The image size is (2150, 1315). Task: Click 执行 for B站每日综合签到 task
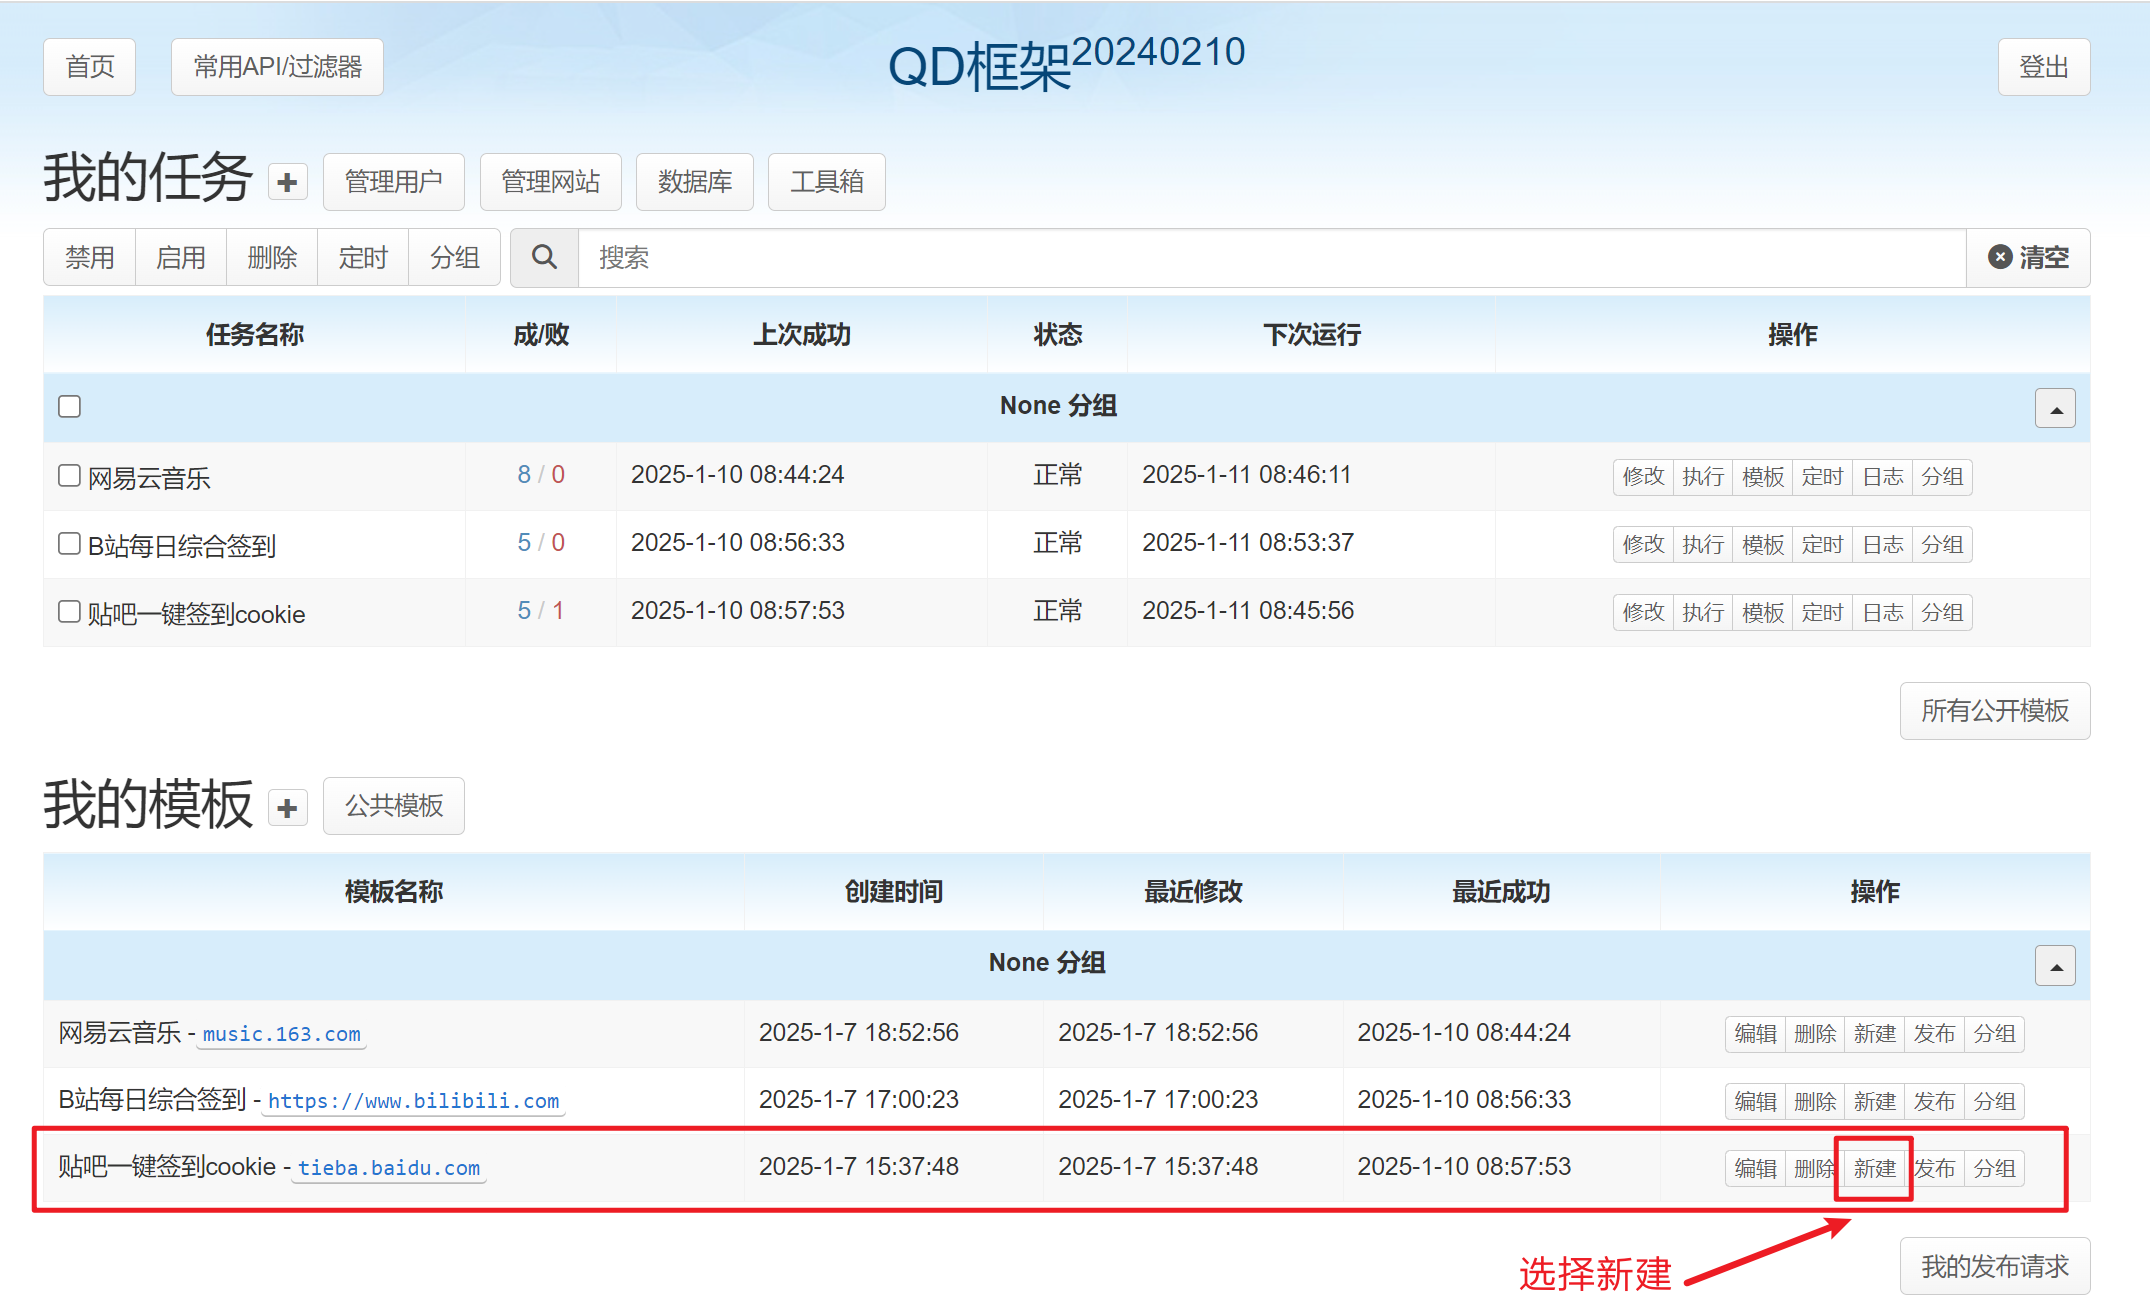pos(1702,545)
